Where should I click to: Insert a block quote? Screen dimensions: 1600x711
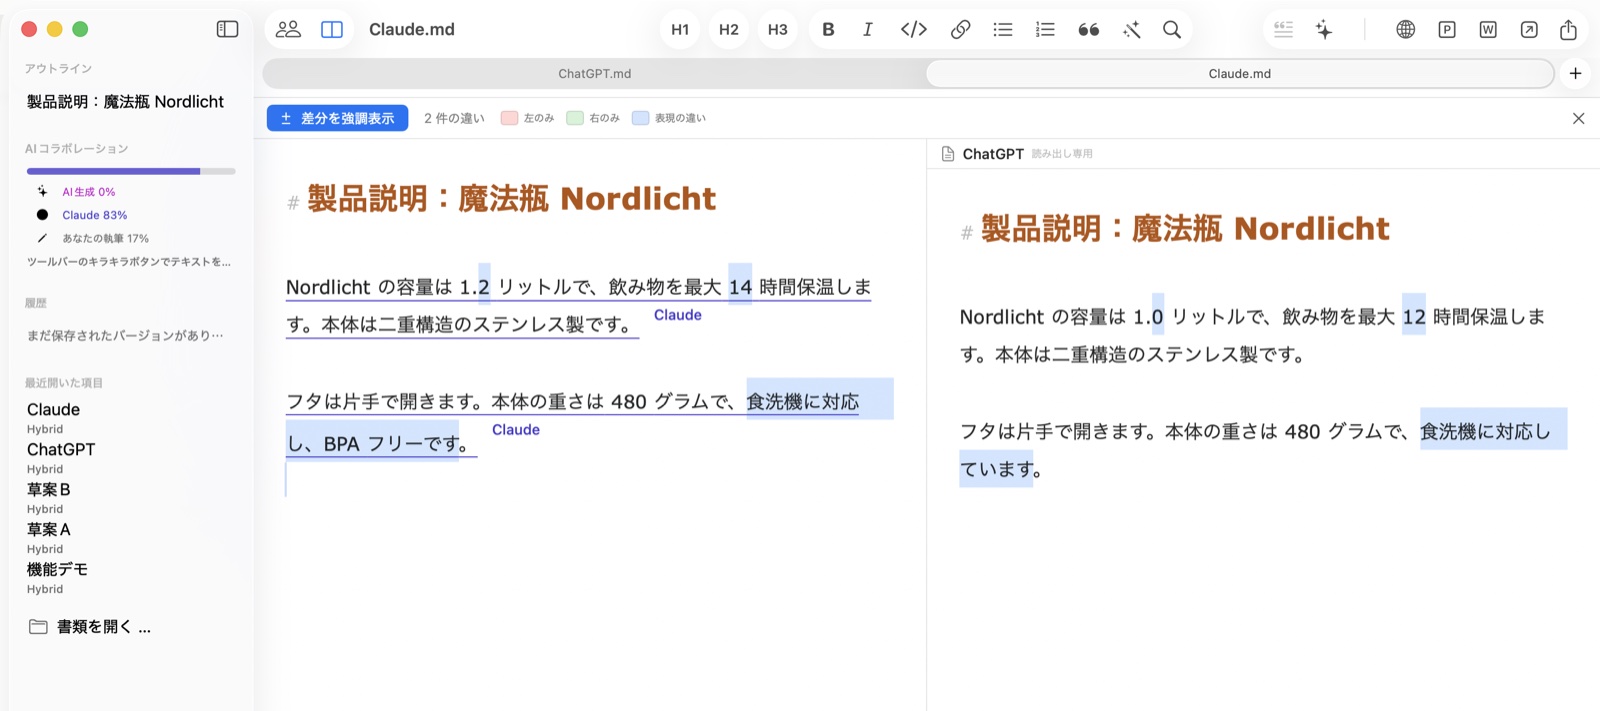pos(1089,30)
